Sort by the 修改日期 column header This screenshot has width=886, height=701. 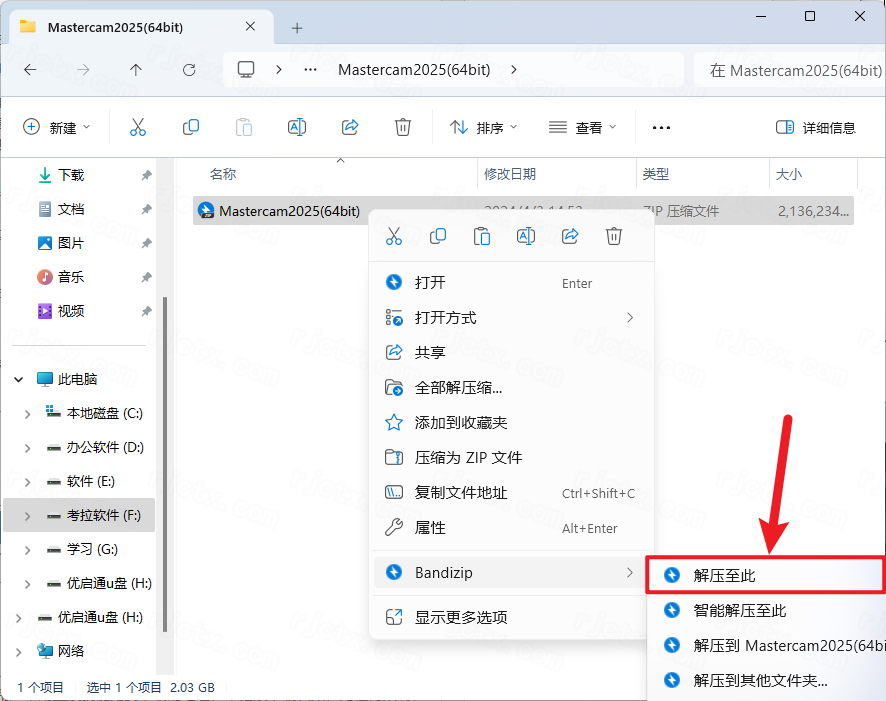tap(510, 174)
